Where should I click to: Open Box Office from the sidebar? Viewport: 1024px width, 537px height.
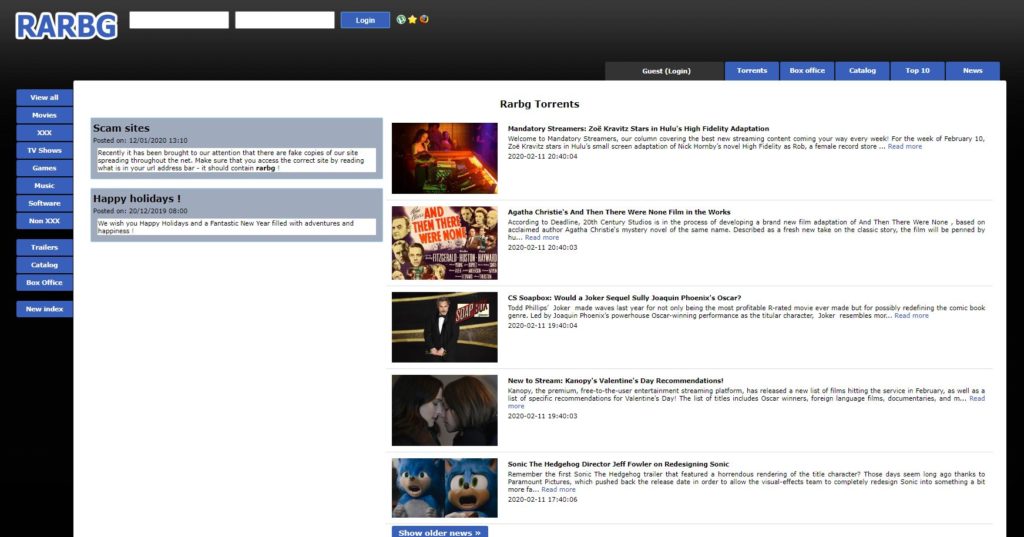click(x=44, y=283)
